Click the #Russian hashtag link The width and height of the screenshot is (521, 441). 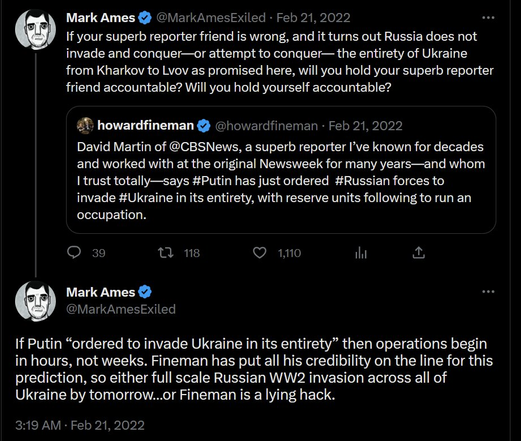362,181
